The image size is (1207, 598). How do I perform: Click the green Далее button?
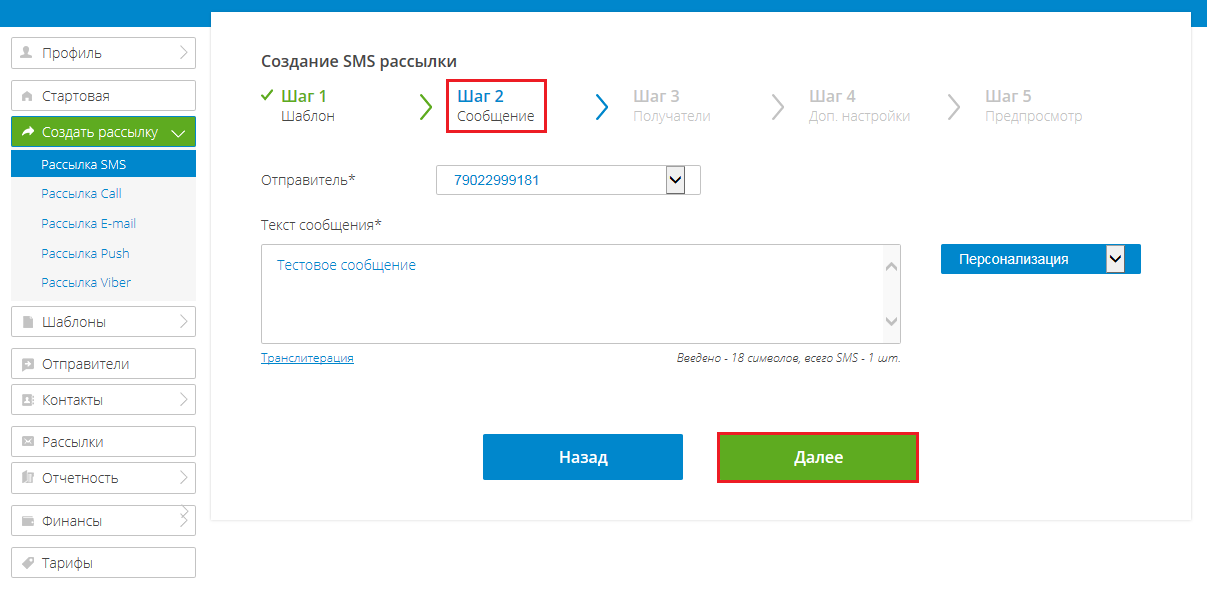click(818, 457)
